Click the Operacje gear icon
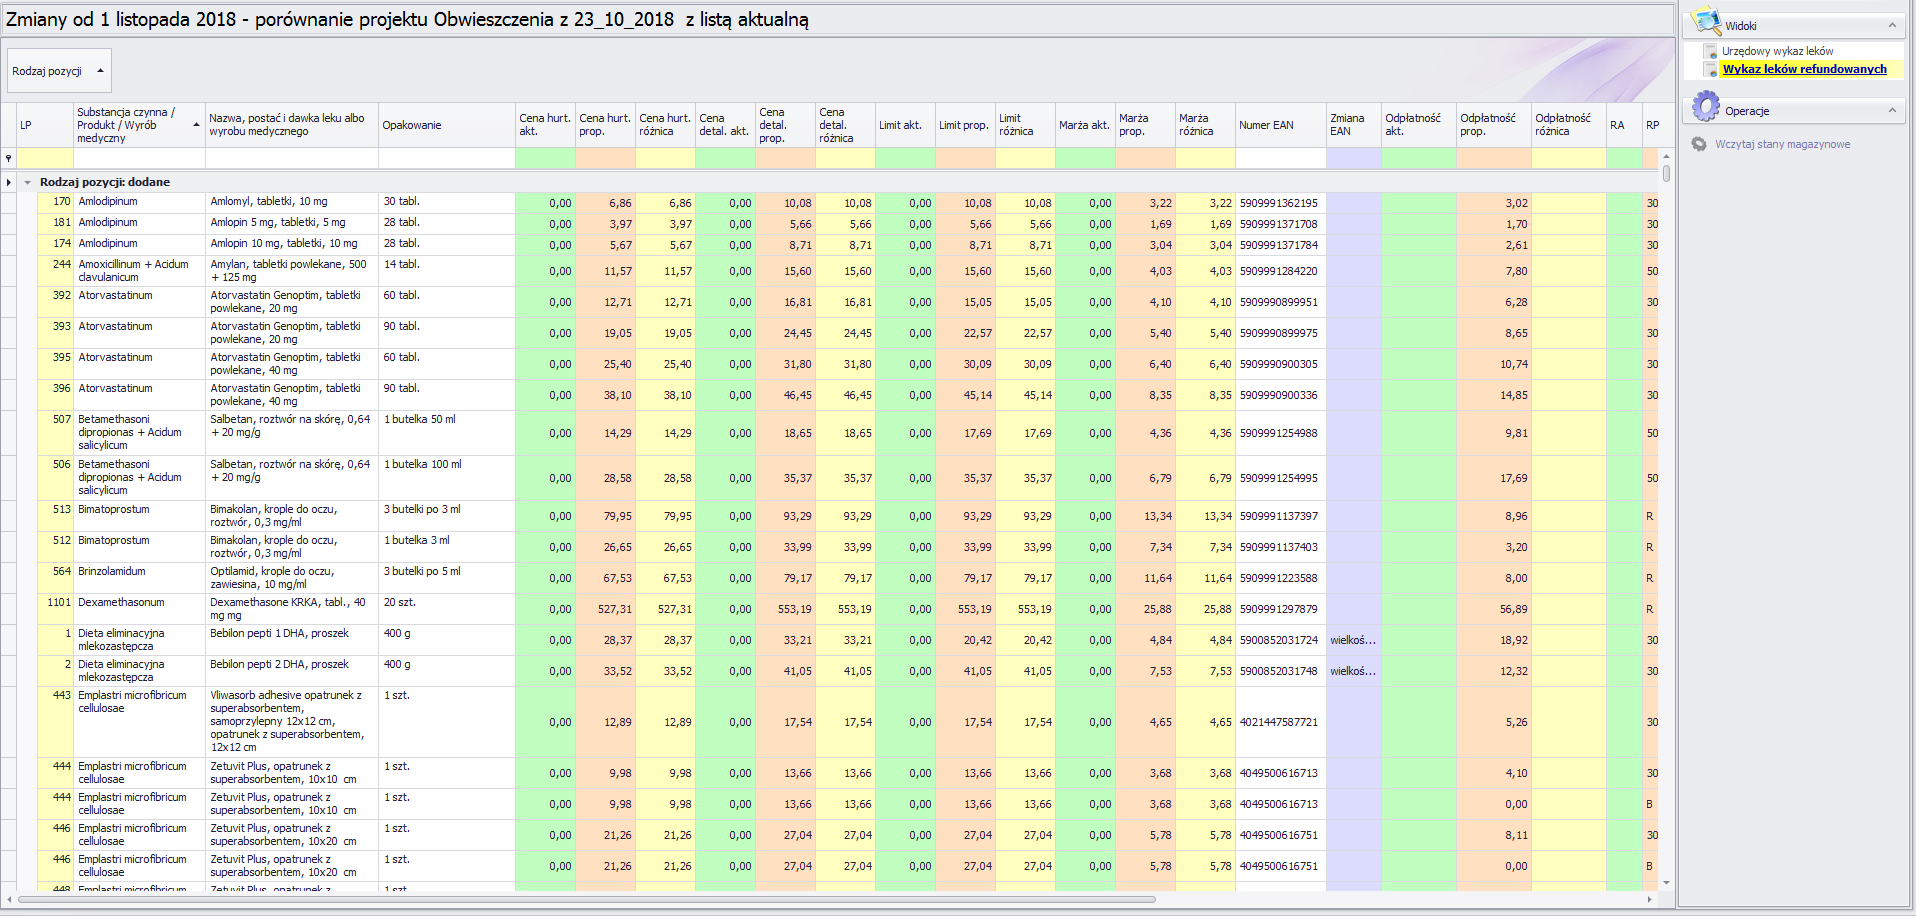Viewport: 1916px width, 916px height. pyautogui.click(x=1705, y=107)
